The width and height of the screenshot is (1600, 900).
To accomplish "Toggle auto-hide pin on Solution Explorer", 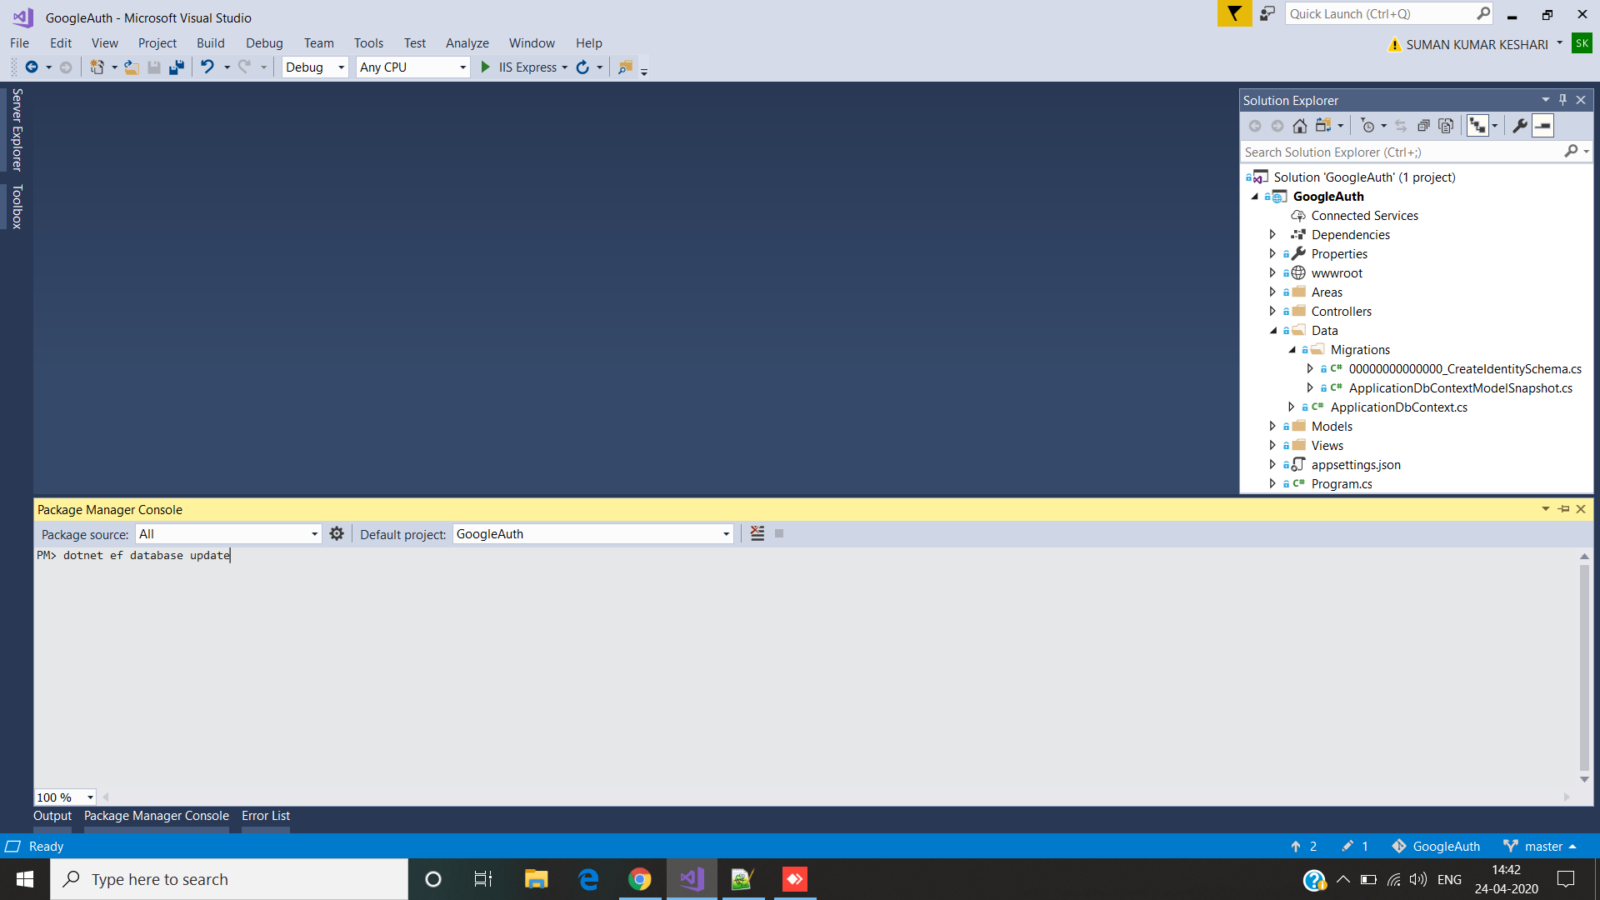I will point(1563,100).
